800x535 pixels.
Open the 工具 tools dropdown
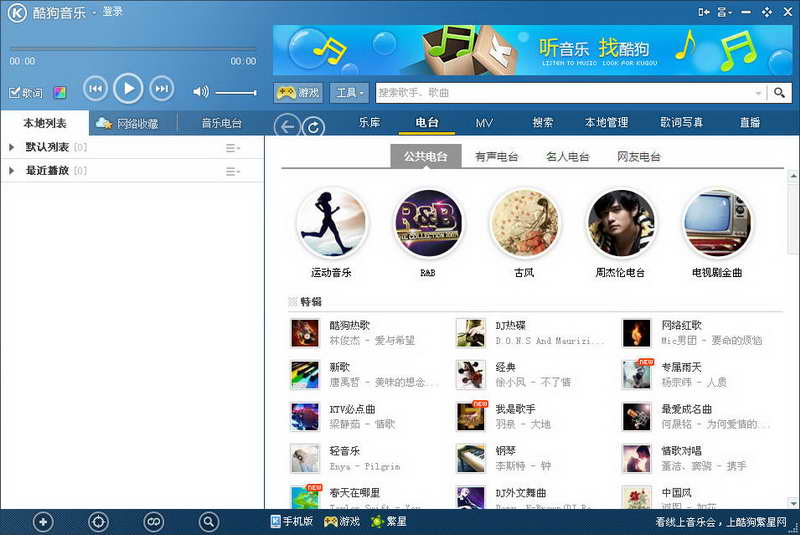pos(349,92)
